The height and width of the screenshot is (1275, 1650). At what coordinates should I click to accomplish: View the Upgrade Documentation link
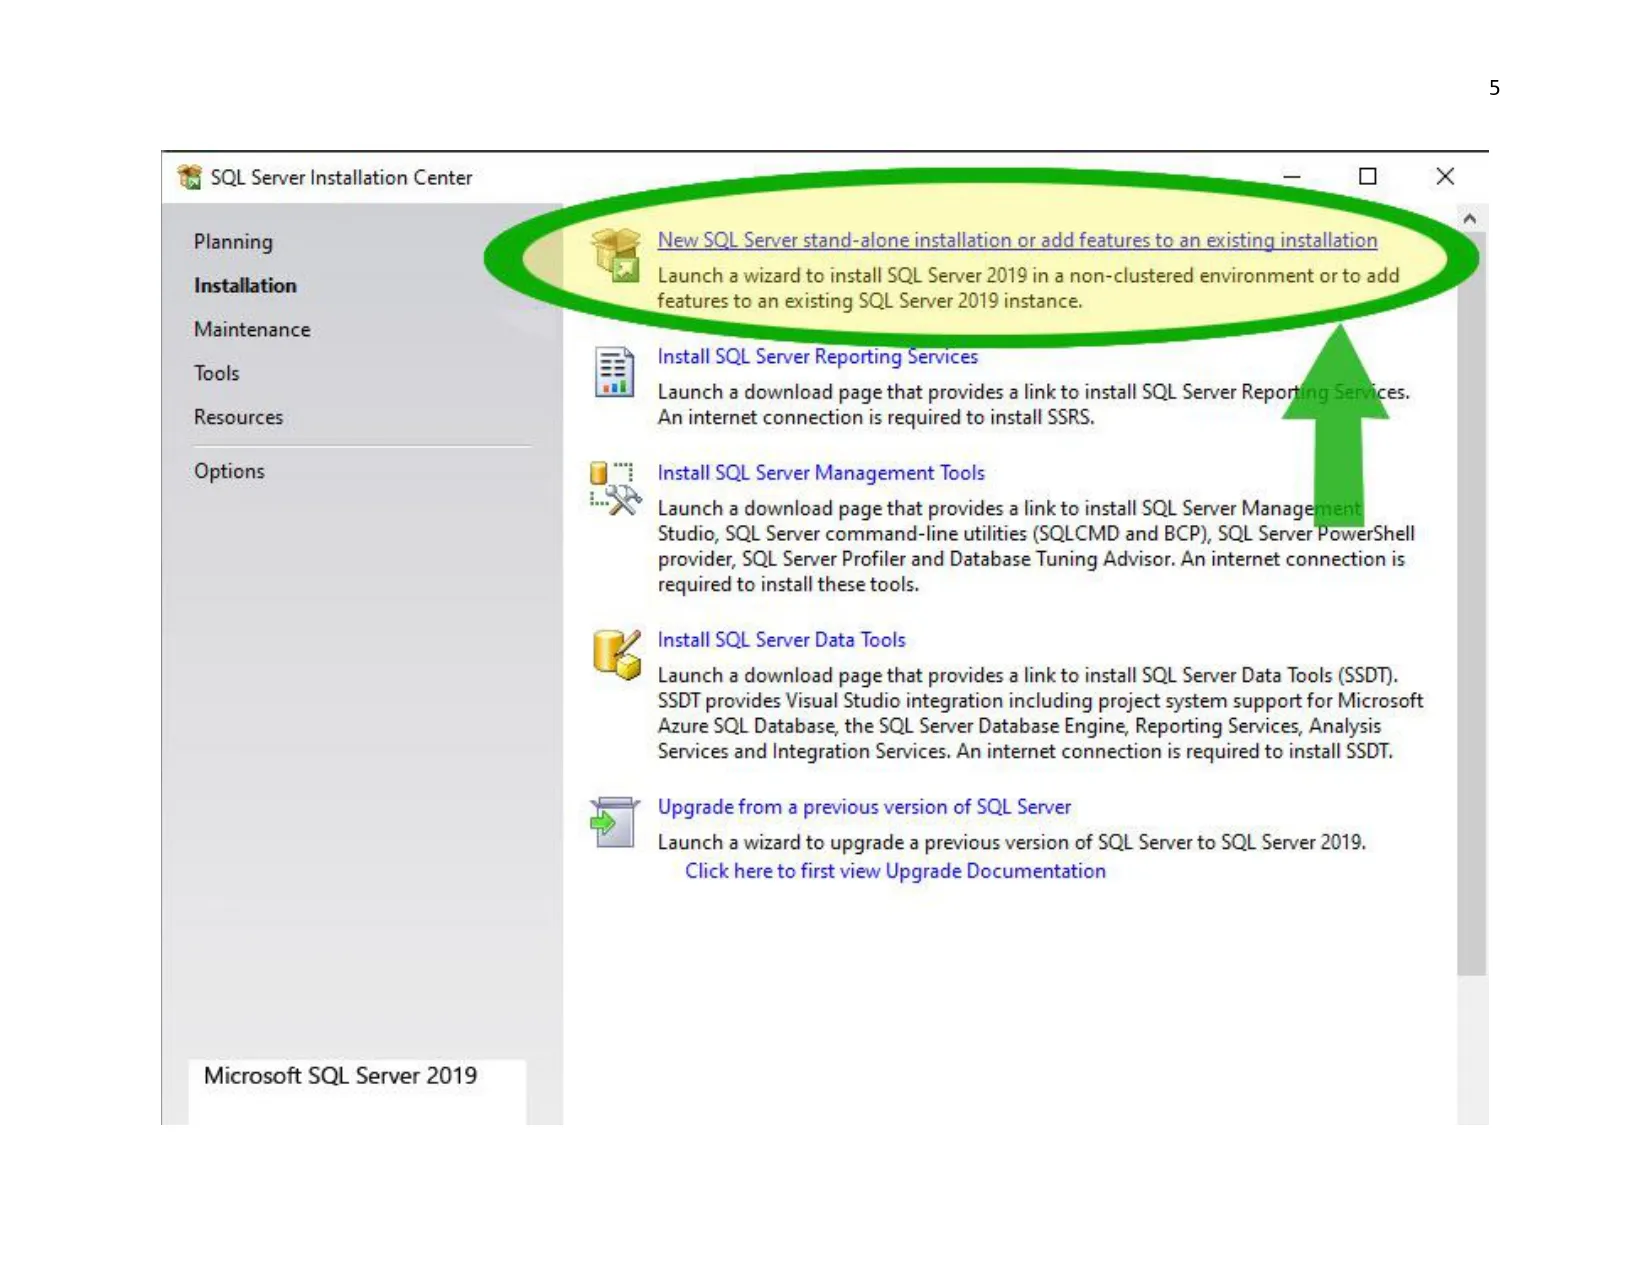(895, 871)
